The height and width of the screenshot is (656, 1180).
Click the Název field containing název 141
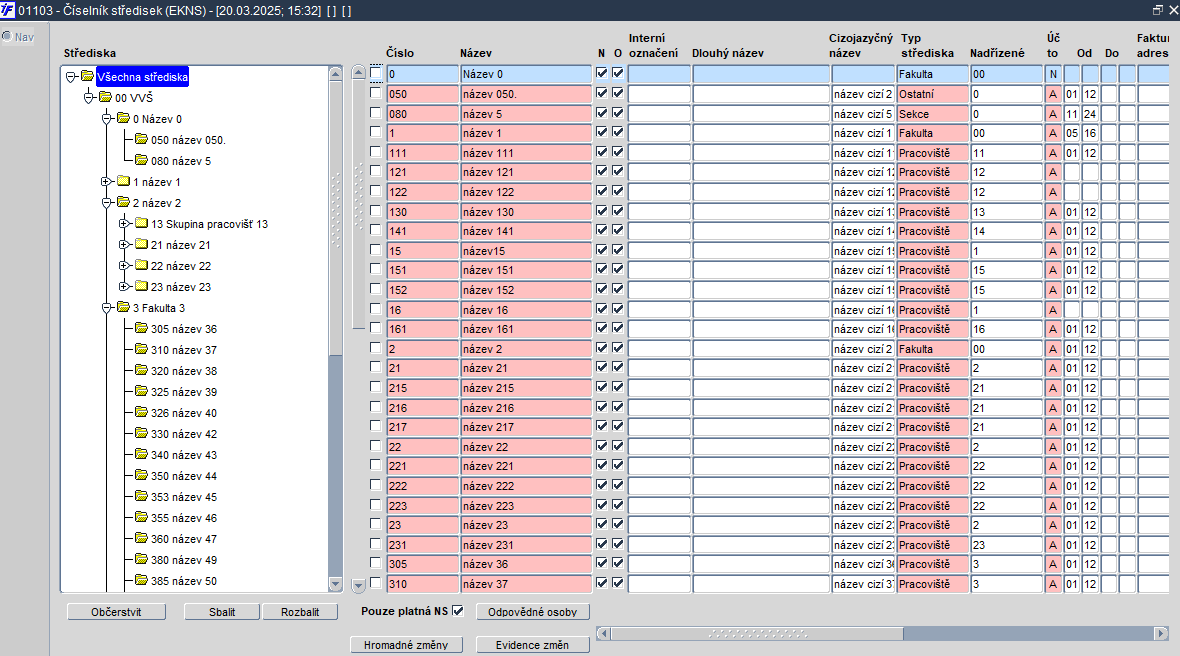tap(526, 231)
